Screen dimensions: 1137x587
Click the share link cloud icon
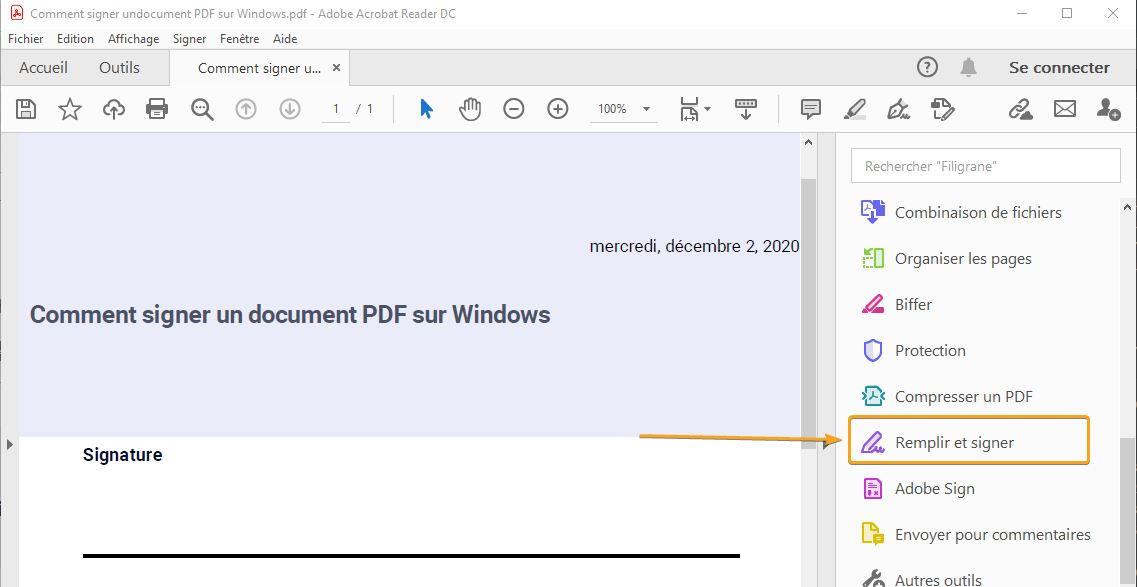[1020, 109]
